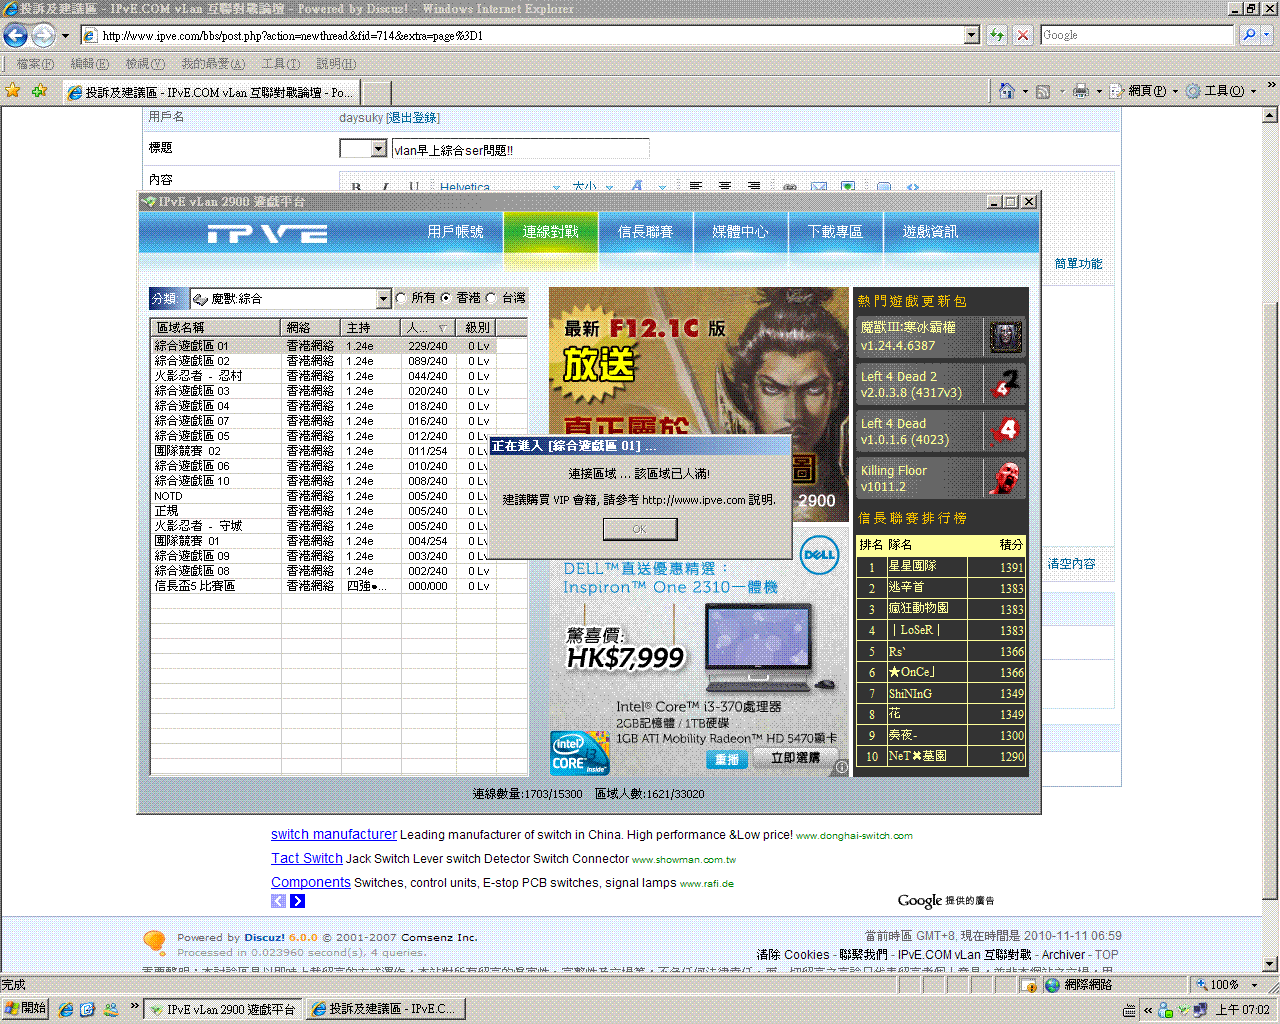
Task: Switch to the 用戶帳號 tab
Action: tap(455, 232)
